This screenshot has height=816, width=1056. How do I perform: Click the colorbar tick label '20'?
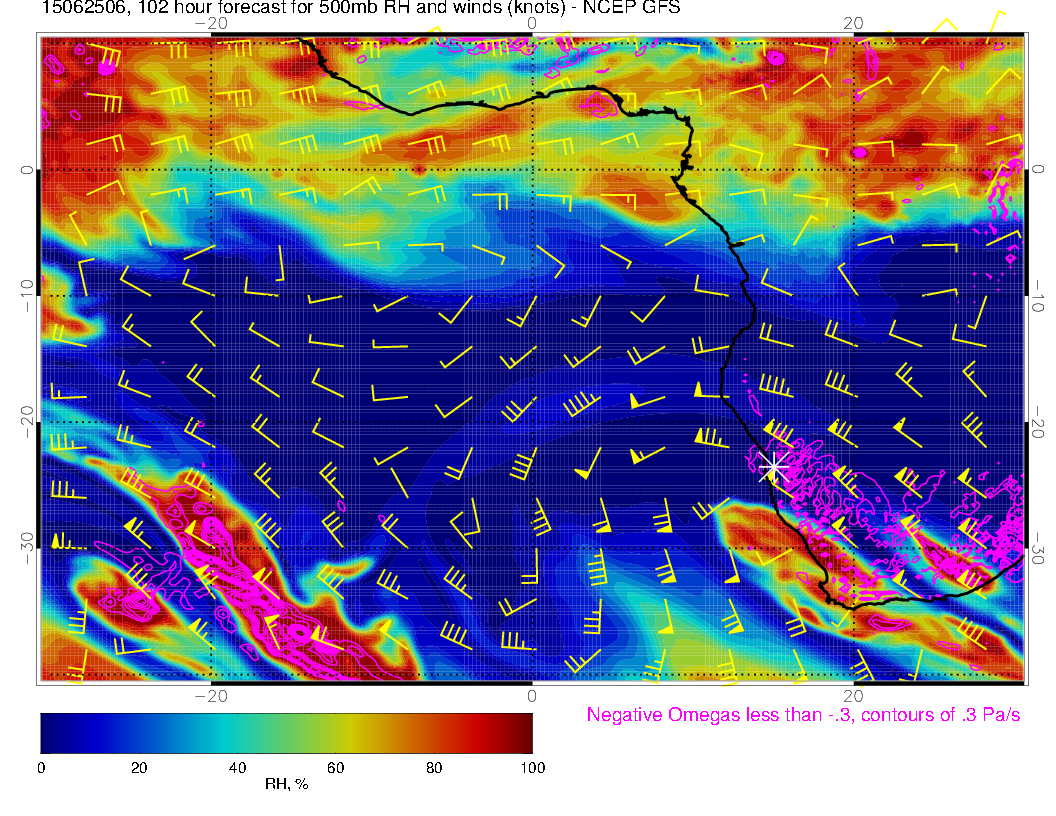coord(139,768)
